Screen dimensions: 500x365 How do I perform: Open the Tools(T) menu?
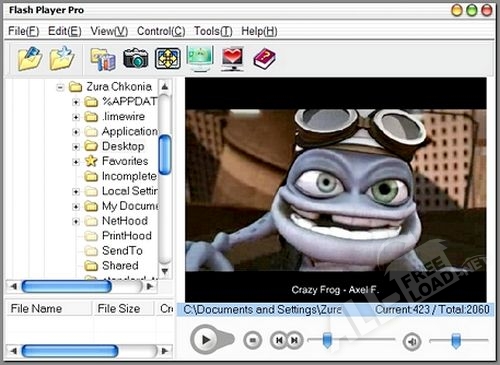click(213, 31)
